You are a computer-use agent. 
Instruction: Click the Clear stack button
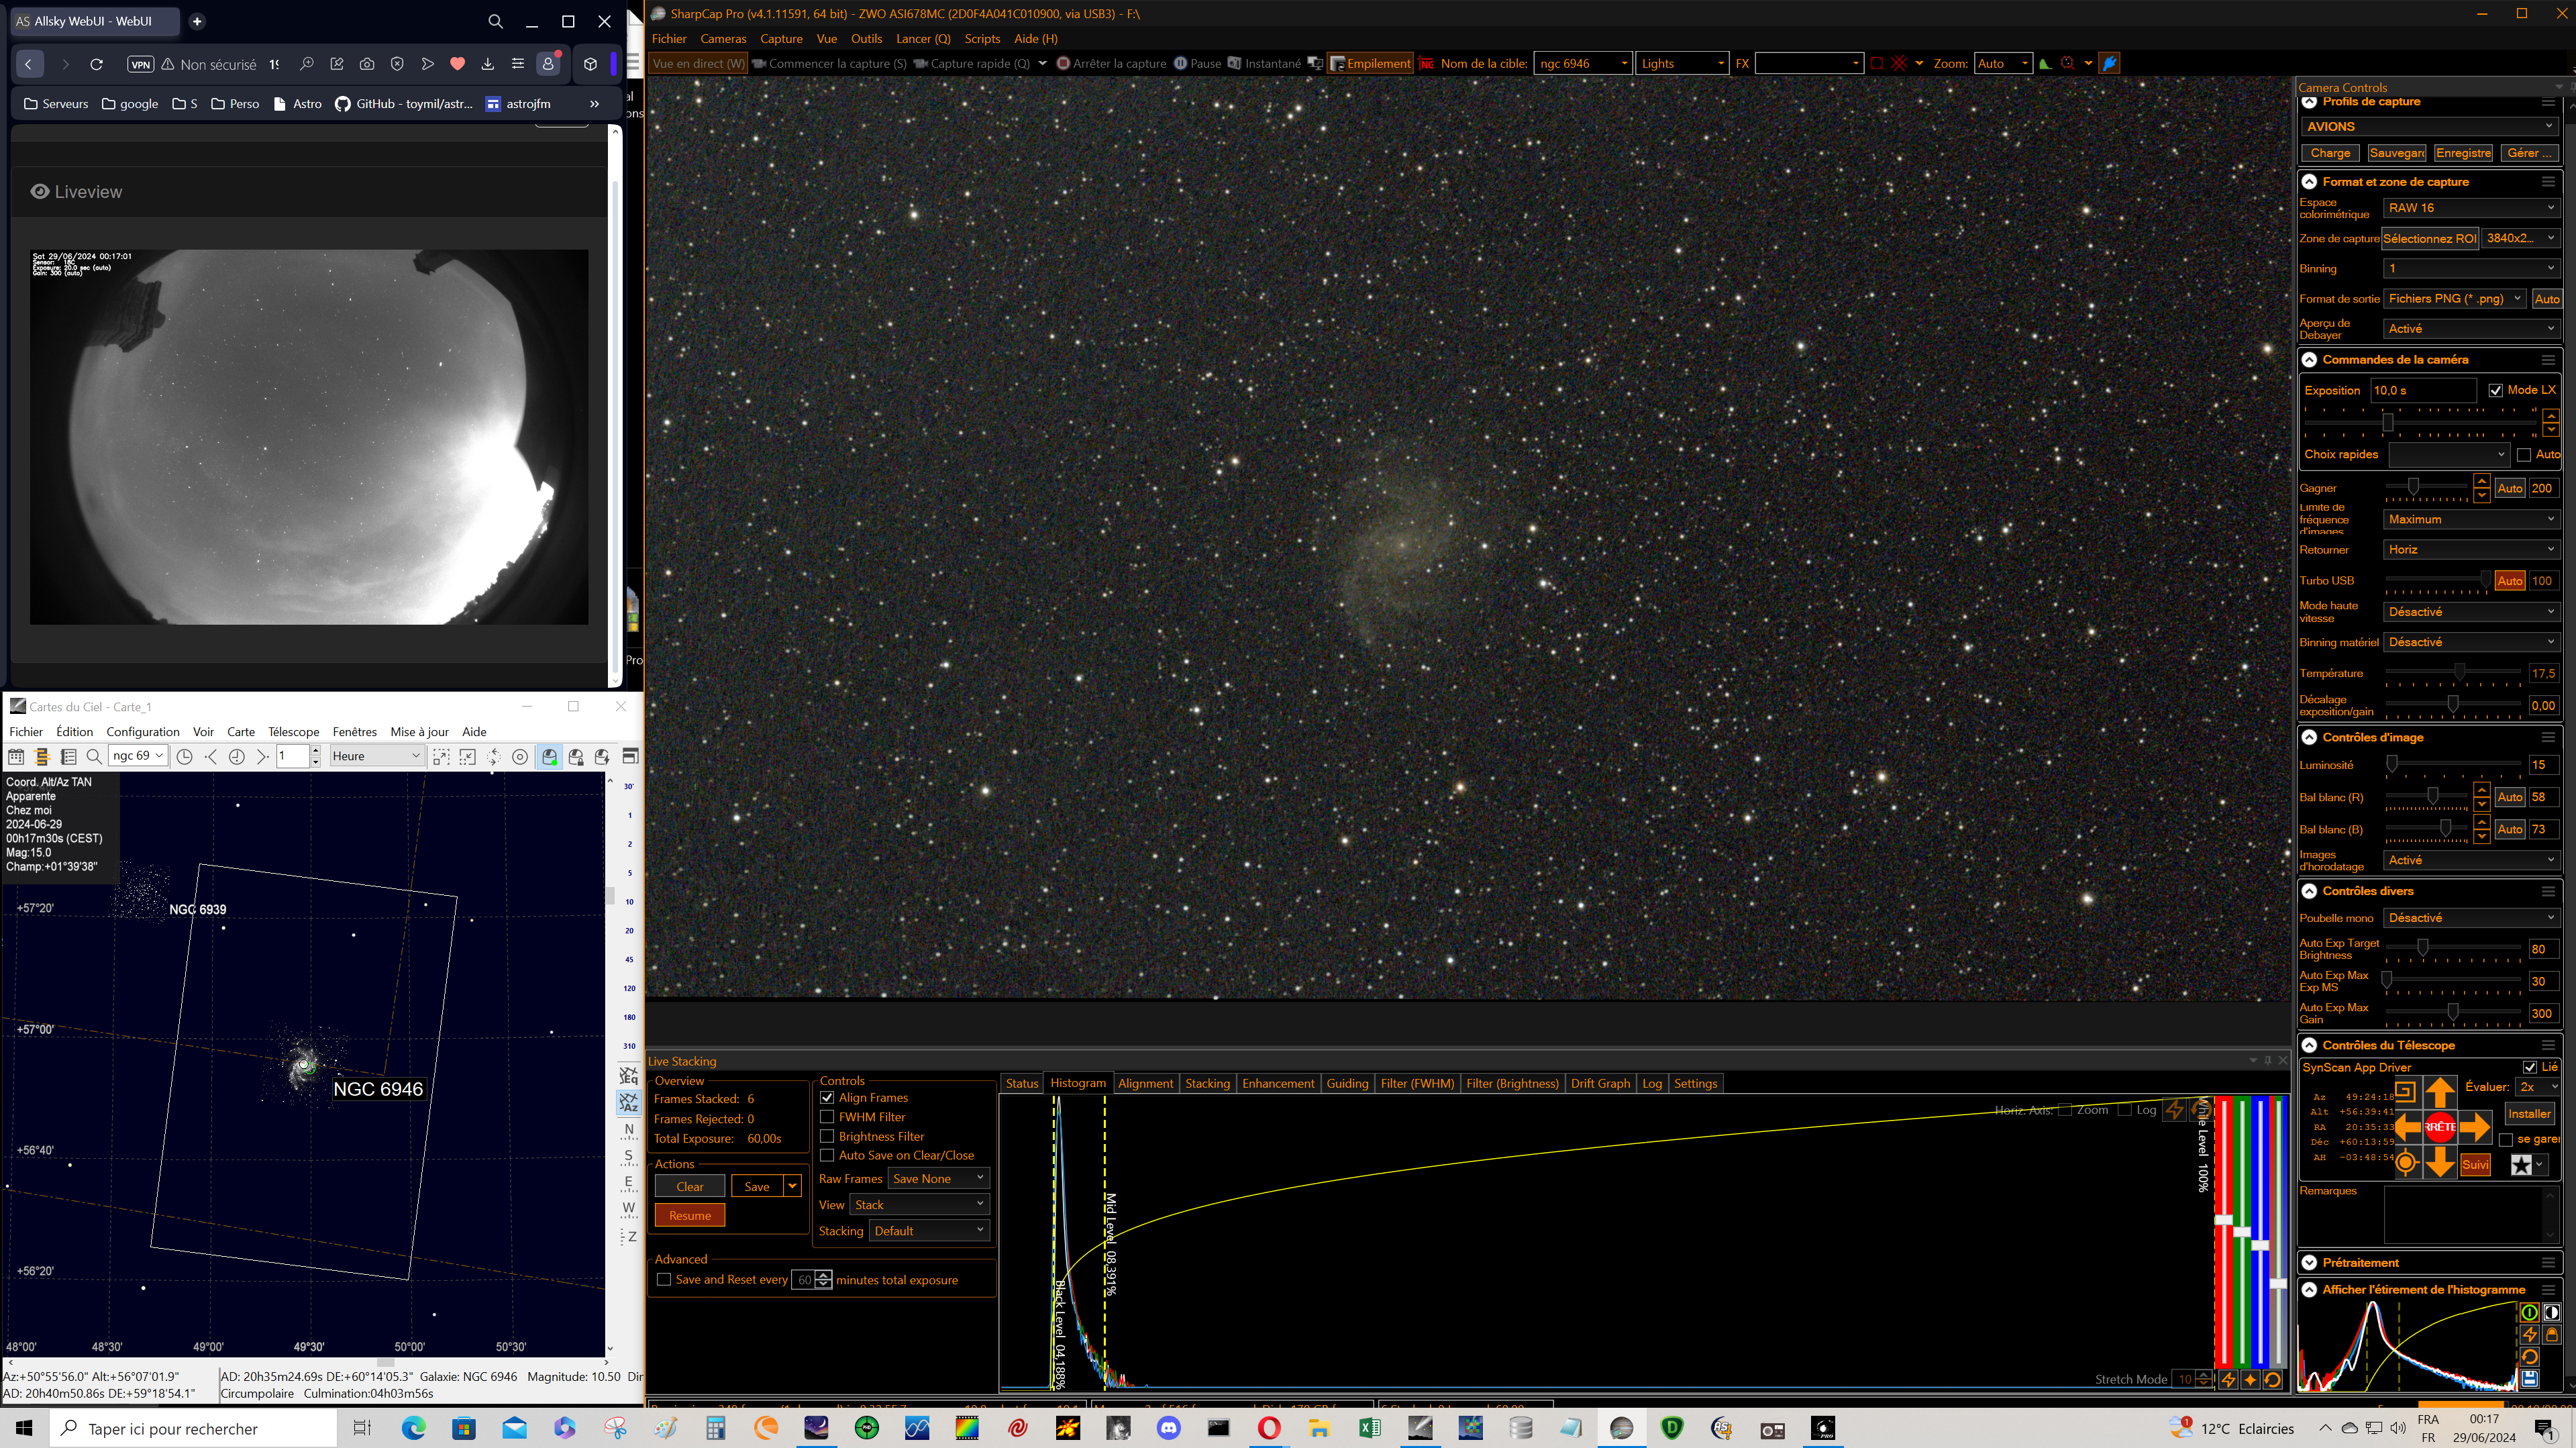point(689,1186)
